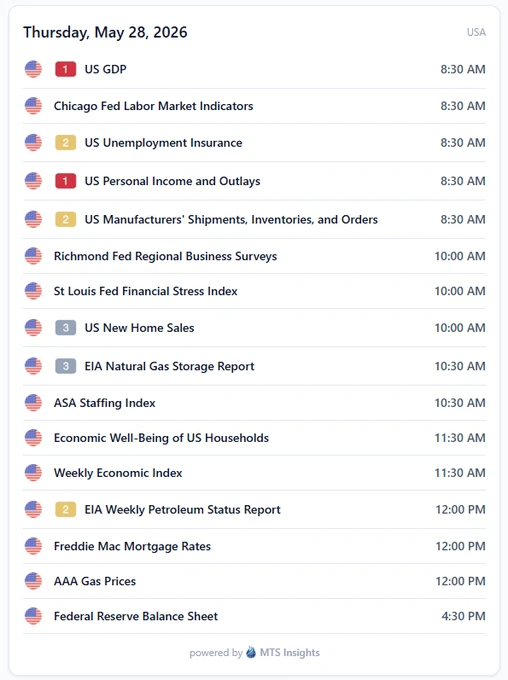Select the EIA Natural Gas Storage Report entry
Screen dimensions: 508x680
169,366
